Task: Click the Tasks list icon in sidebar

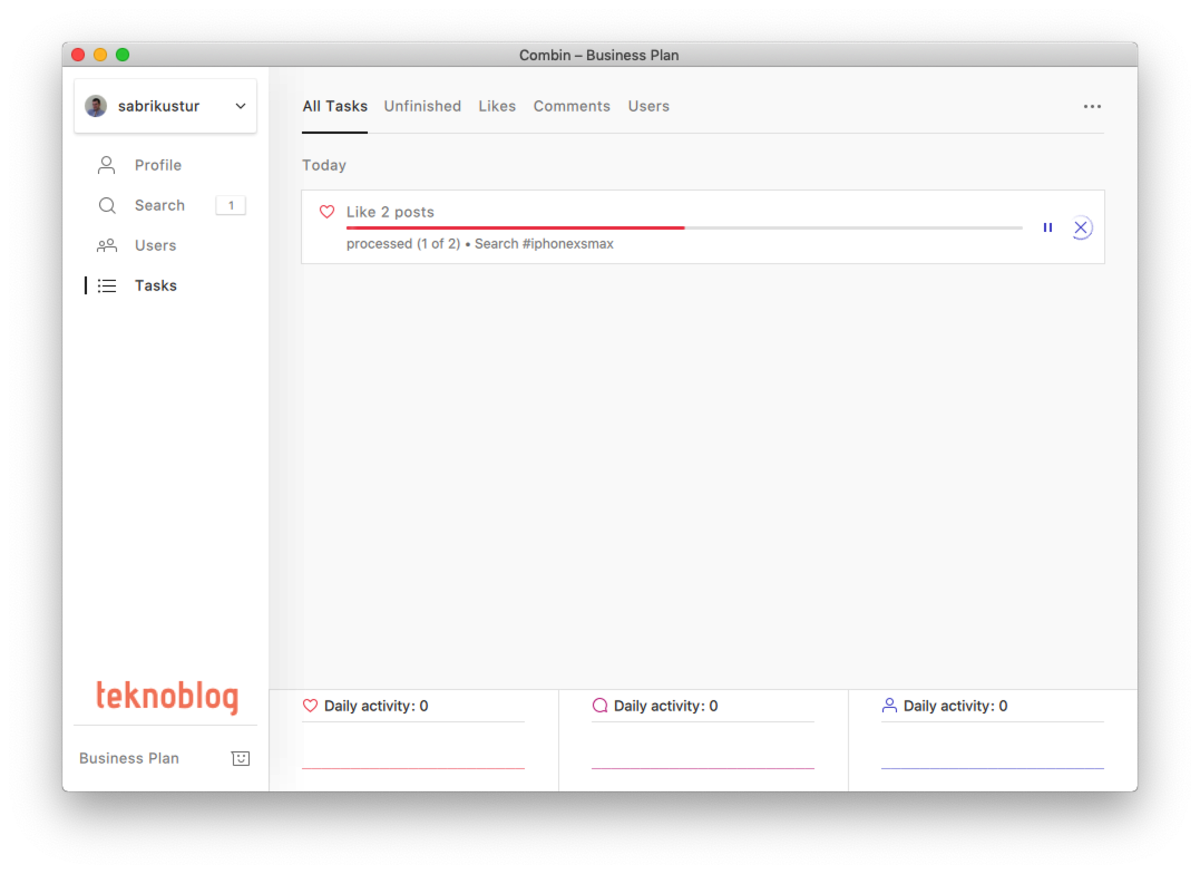Action: pyautogui.click(x=107, y=286)
